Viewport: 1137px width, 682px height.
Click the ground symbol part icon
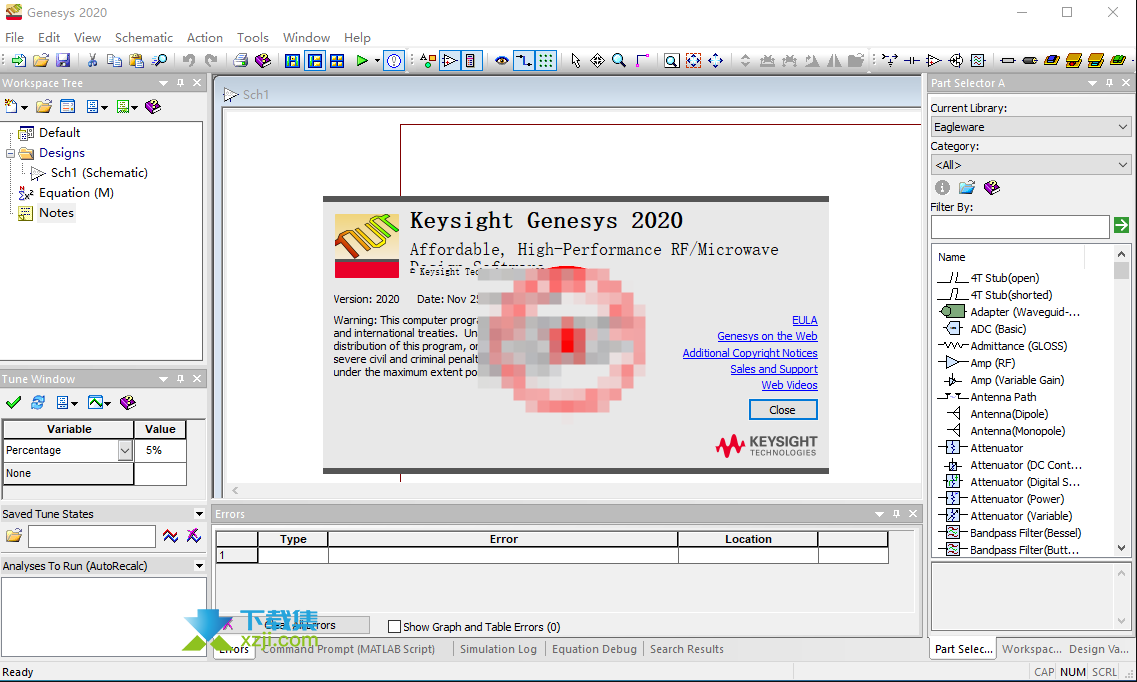[890, 61]
